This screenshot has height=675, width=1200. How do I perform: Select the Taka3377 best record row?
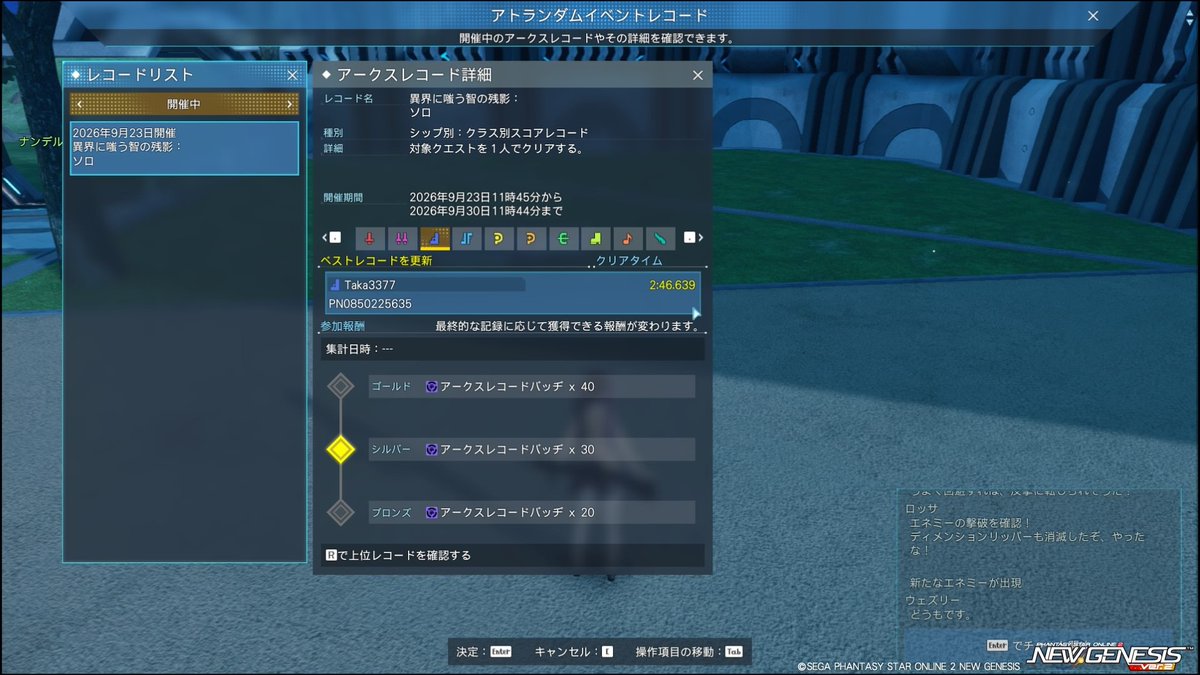513,294
